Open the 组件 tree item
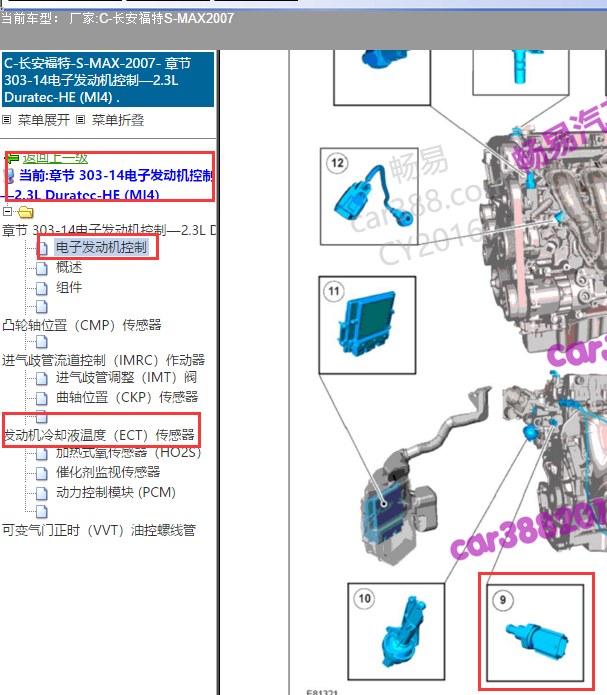 (69, 287)
